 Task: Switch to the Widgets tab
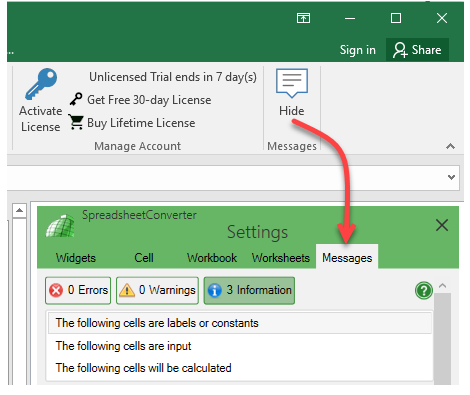point(76,258)
